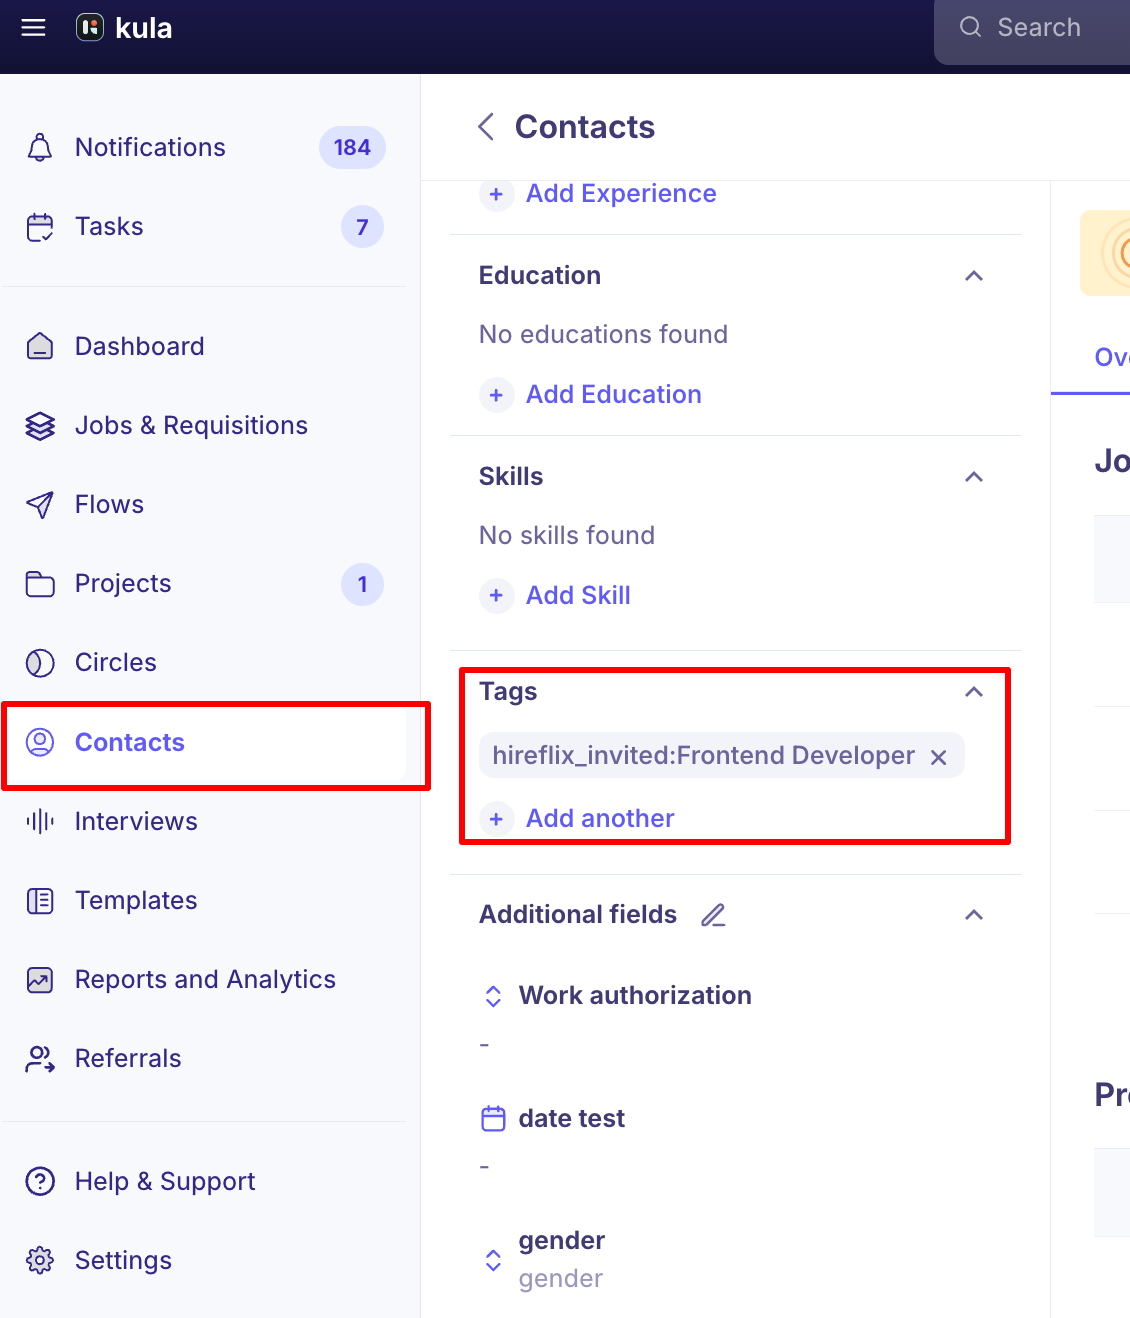Click the Tasks calendar icon
The height and width of the screenshot is (1318, 1130).
coord(40,227)
